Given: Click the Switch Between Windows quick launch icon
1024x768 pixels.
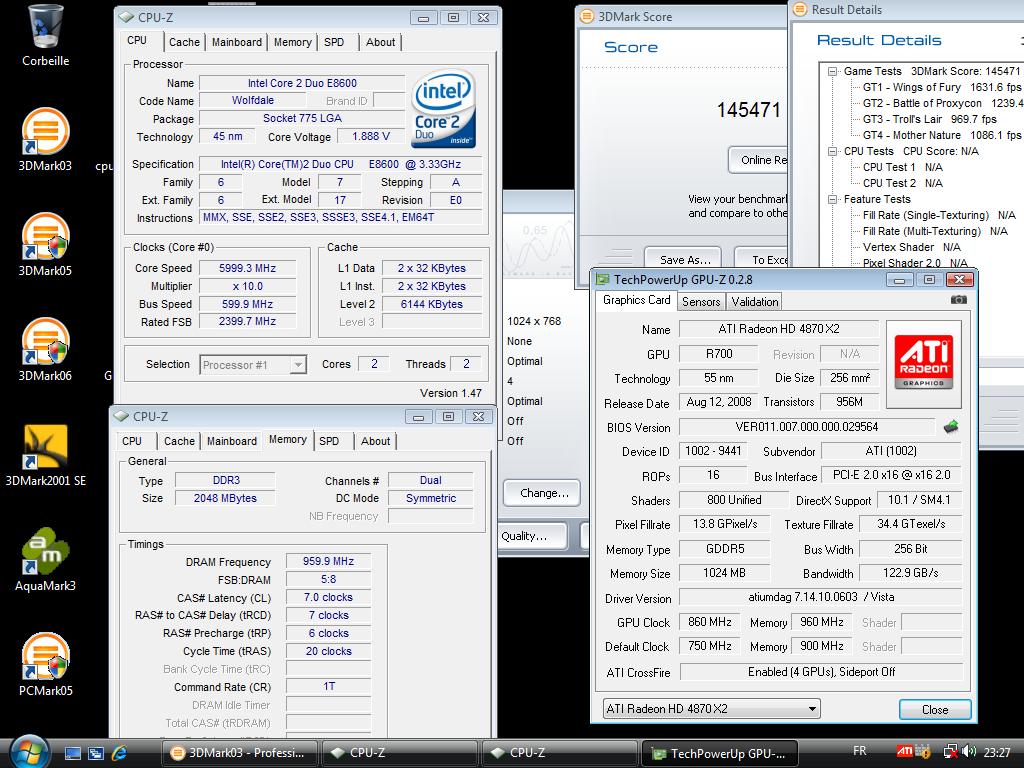Looking at the screenshot, I should [x=96, y=754].
